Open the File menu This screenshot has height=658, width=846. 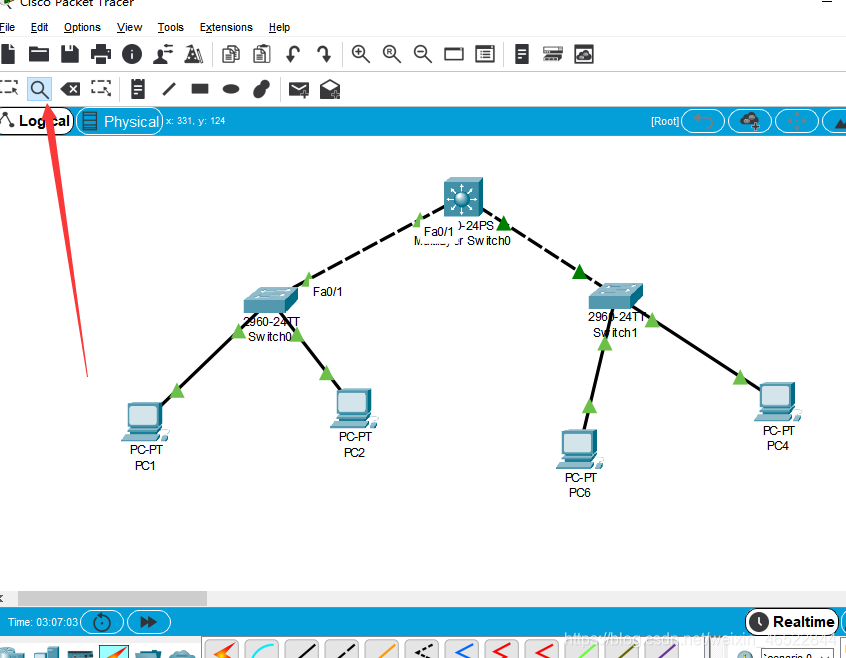pyautogui.click(x=7, y=27)
